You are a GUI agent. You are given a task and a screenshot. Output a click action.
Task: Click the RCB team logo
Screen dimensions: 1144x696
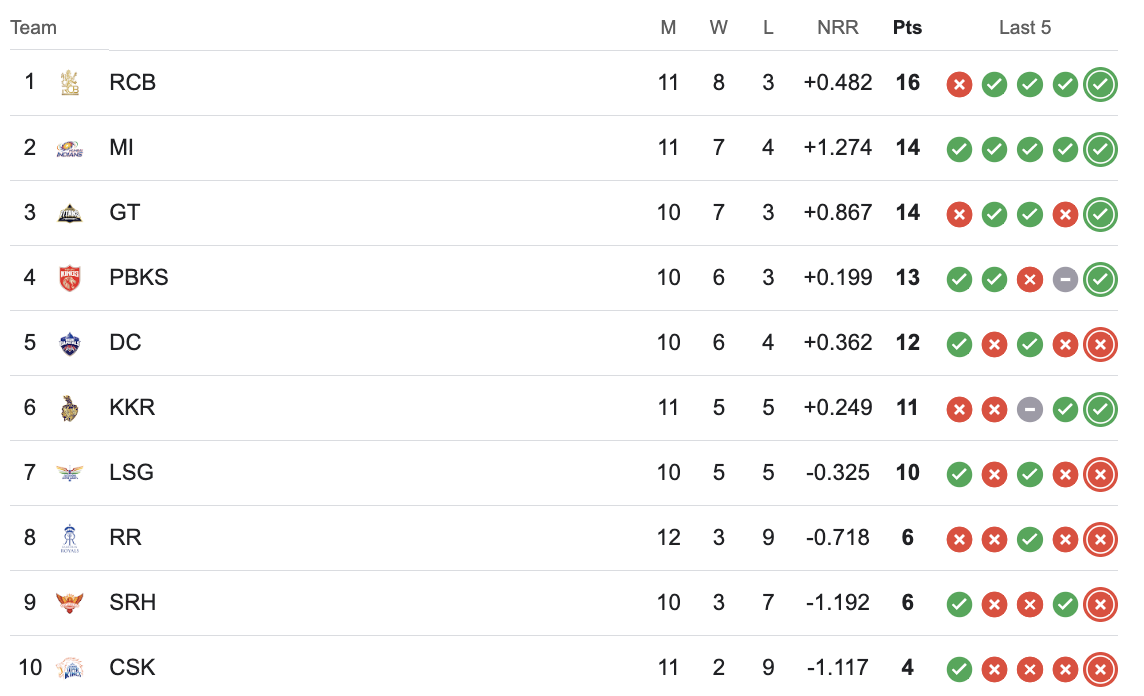pyautogui.click(x=69, y=82)
